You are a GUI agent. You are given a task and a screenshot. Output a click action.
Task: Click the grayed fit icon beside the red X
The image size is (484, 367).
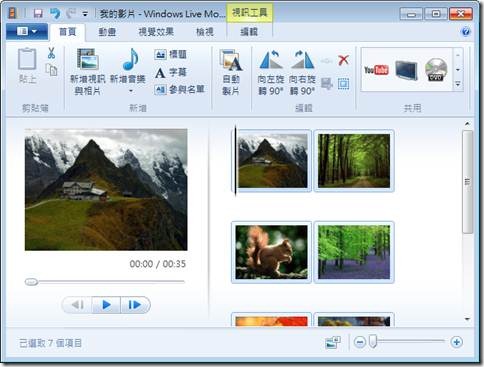pyautogui.click(x=326, y=61)
